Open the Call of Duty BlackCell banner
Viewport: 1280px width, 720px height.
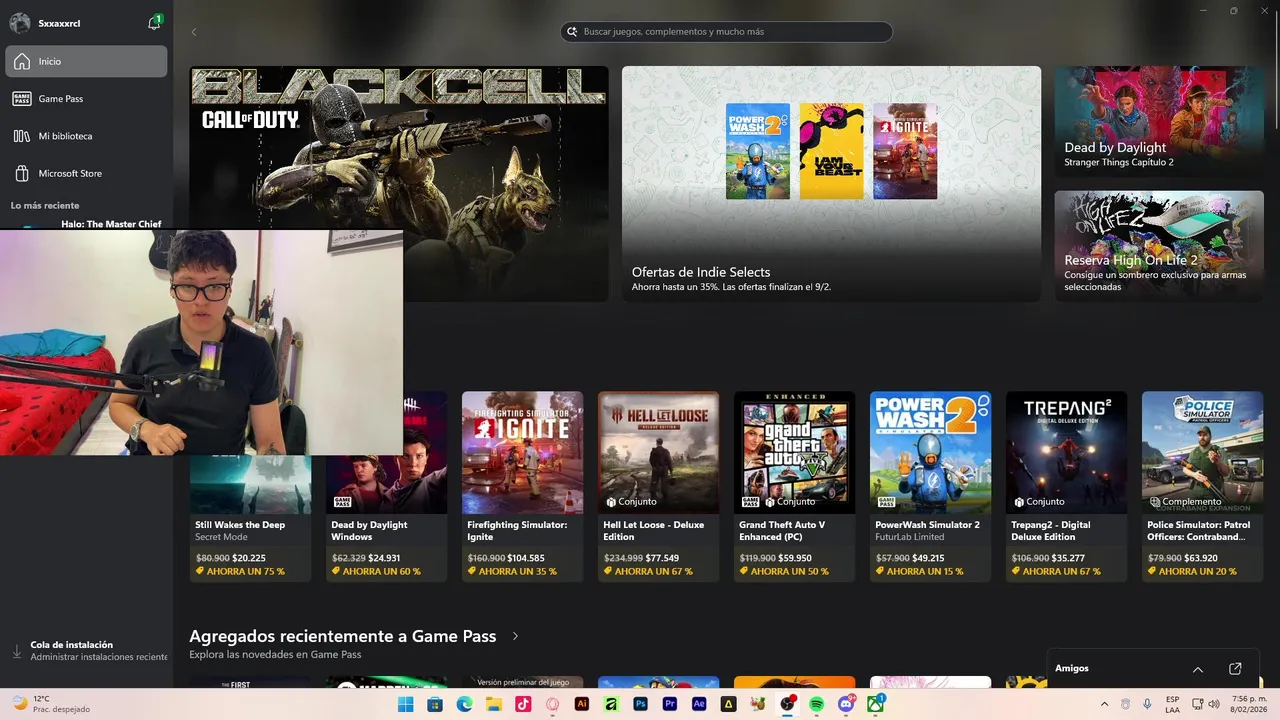pos(399,183)
